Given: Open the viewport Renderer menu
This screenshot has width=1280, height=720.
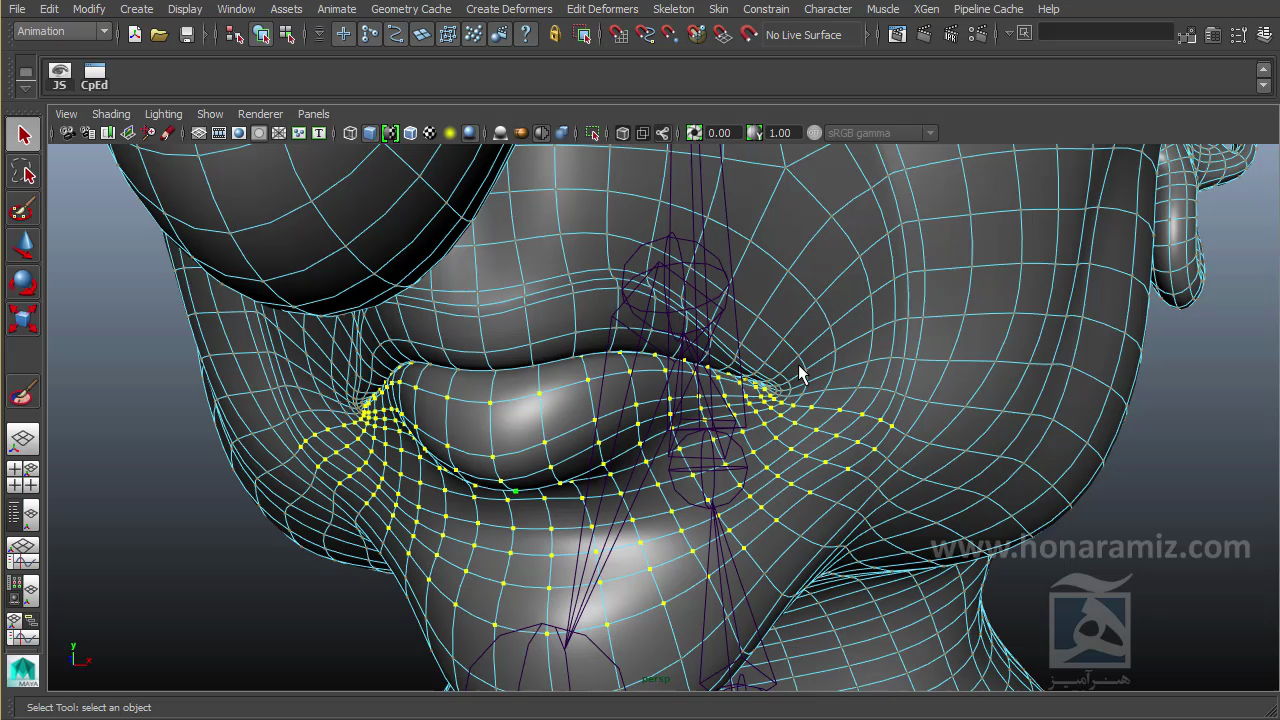Looking at the screenshot, I should point(260,114).
